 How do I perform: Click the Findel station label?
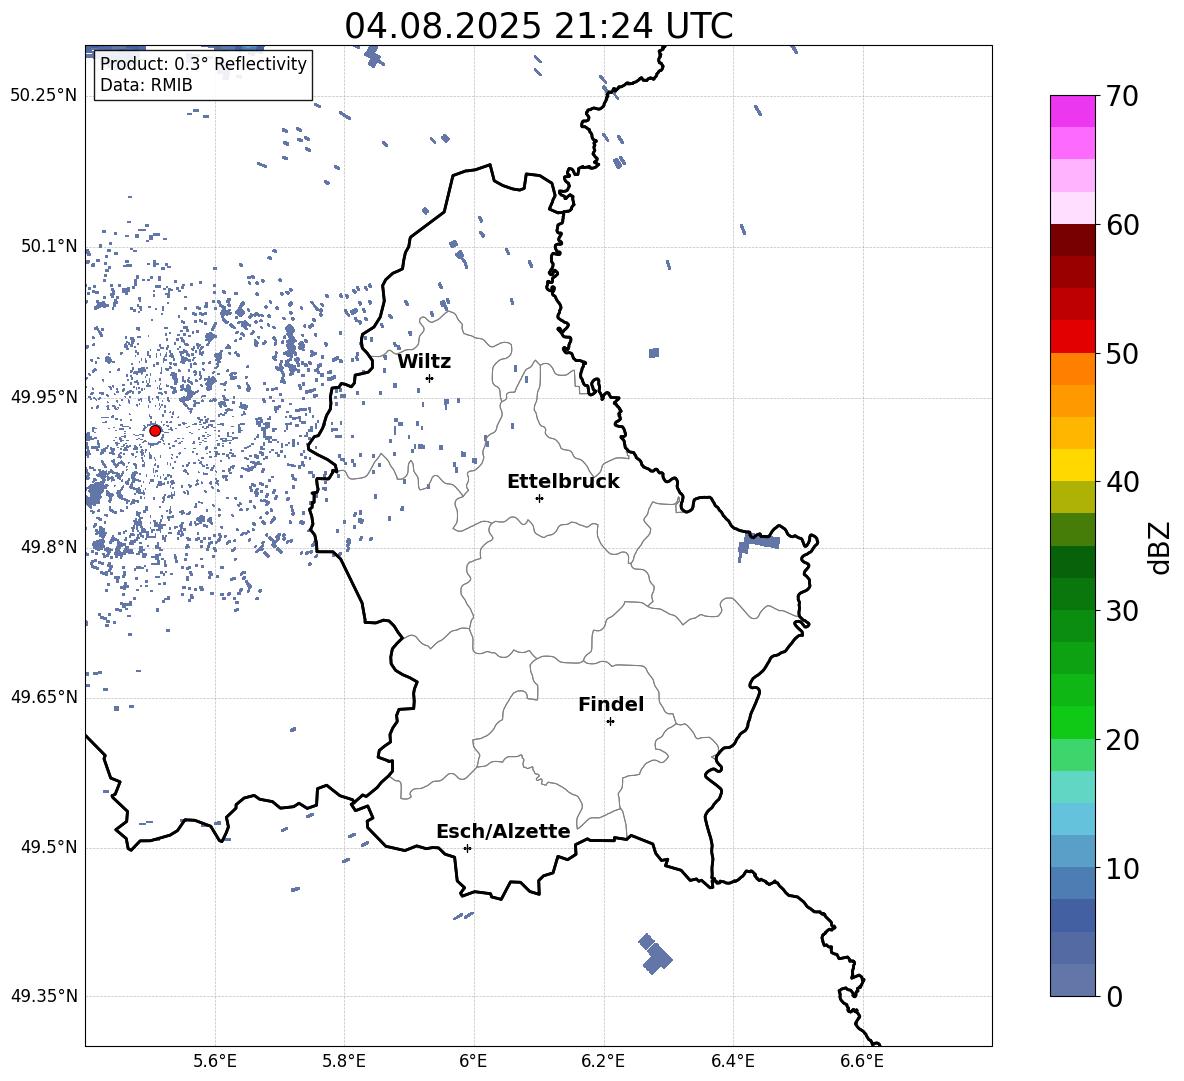pos(611,704)
